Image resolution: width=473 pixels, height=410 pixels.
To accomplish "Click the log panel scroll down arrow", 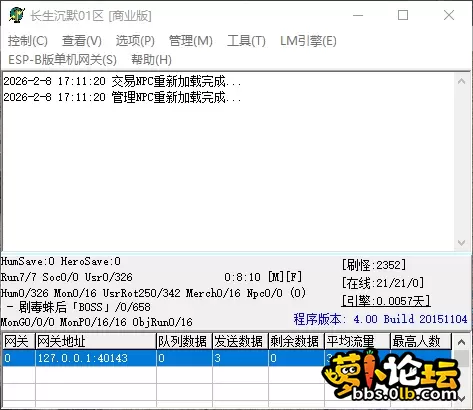I will click(462, 243).
